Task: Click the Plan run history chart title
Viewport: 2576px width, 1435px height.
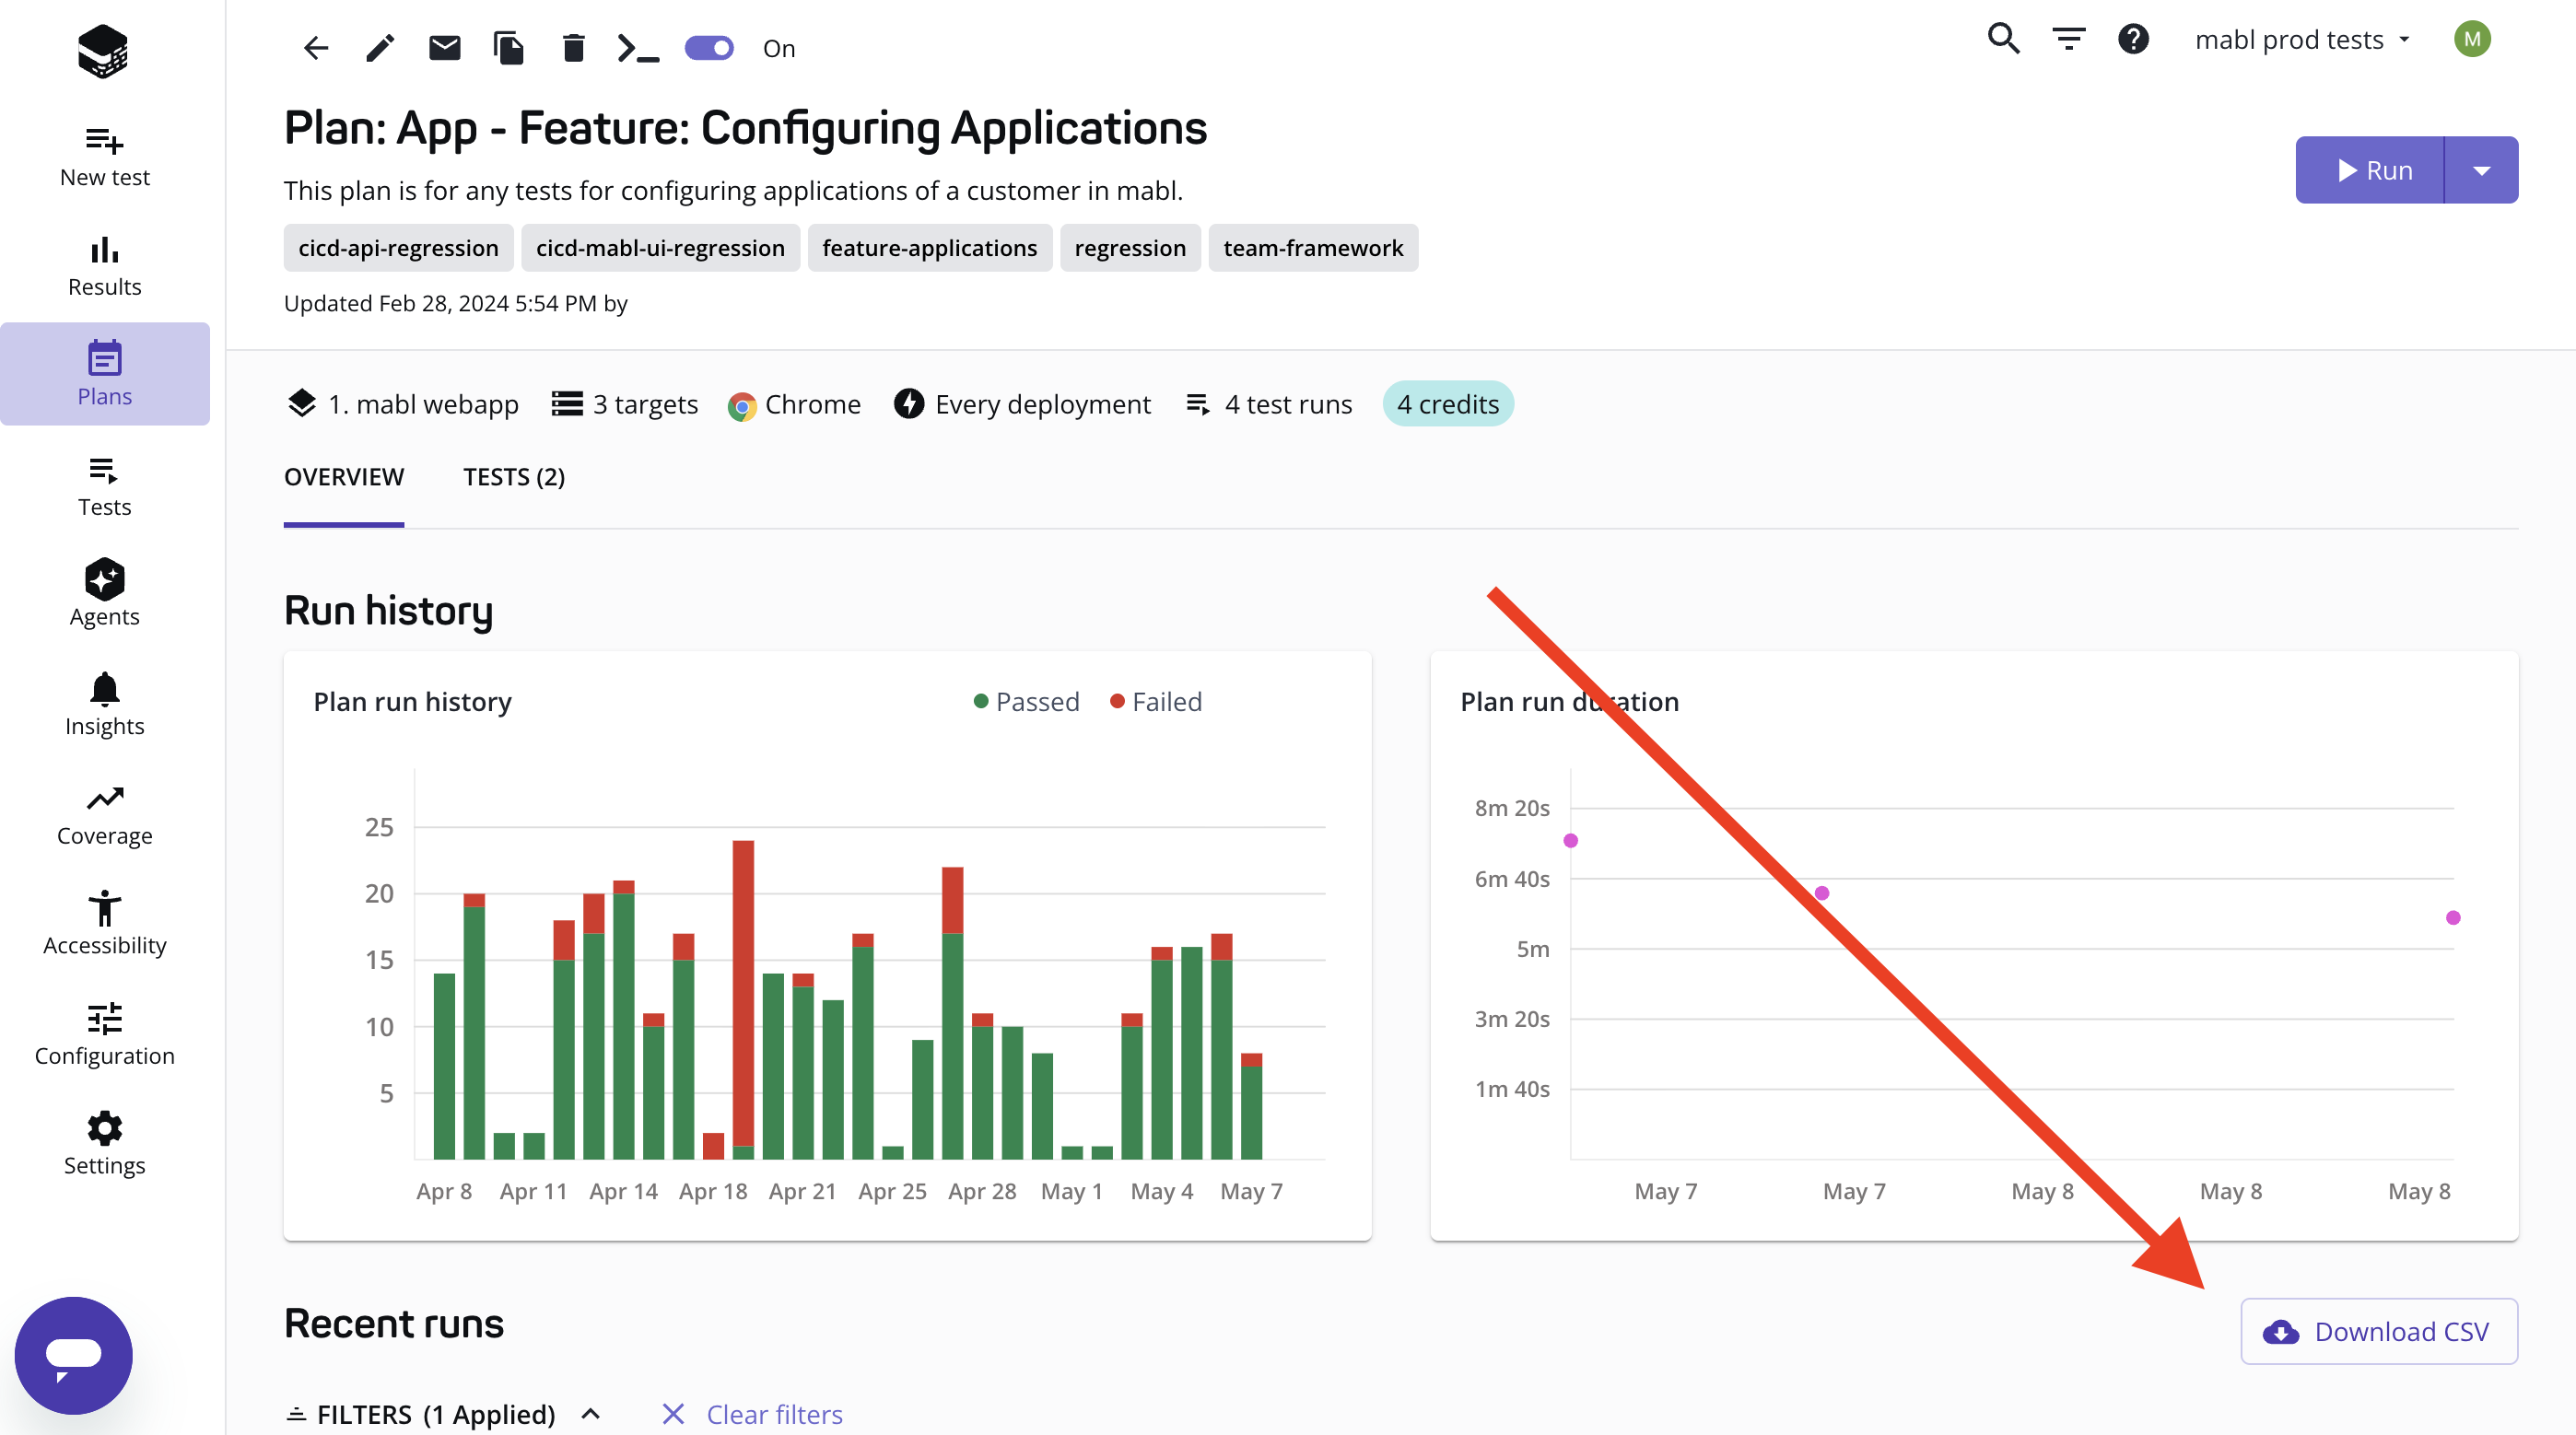Action: [413, 702]
